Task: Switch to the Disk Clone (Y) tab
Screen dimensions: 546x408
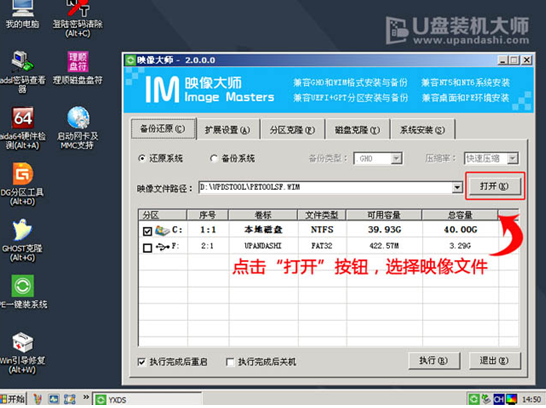Action: tap(357, 130)
